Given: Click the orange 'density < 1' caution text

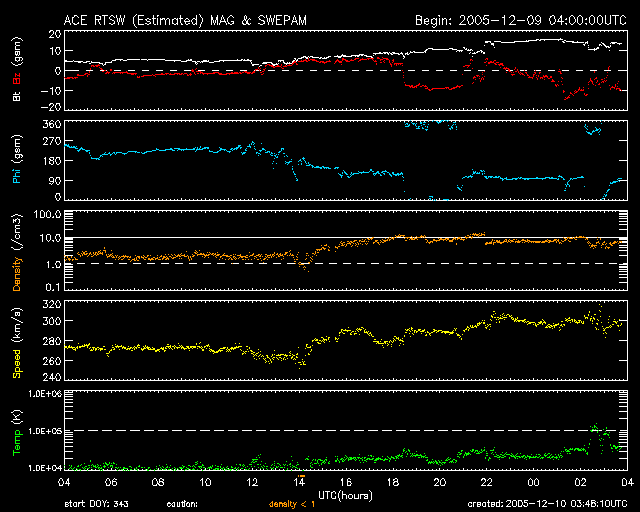Looking at the screenshot, I should click(292, 504).
